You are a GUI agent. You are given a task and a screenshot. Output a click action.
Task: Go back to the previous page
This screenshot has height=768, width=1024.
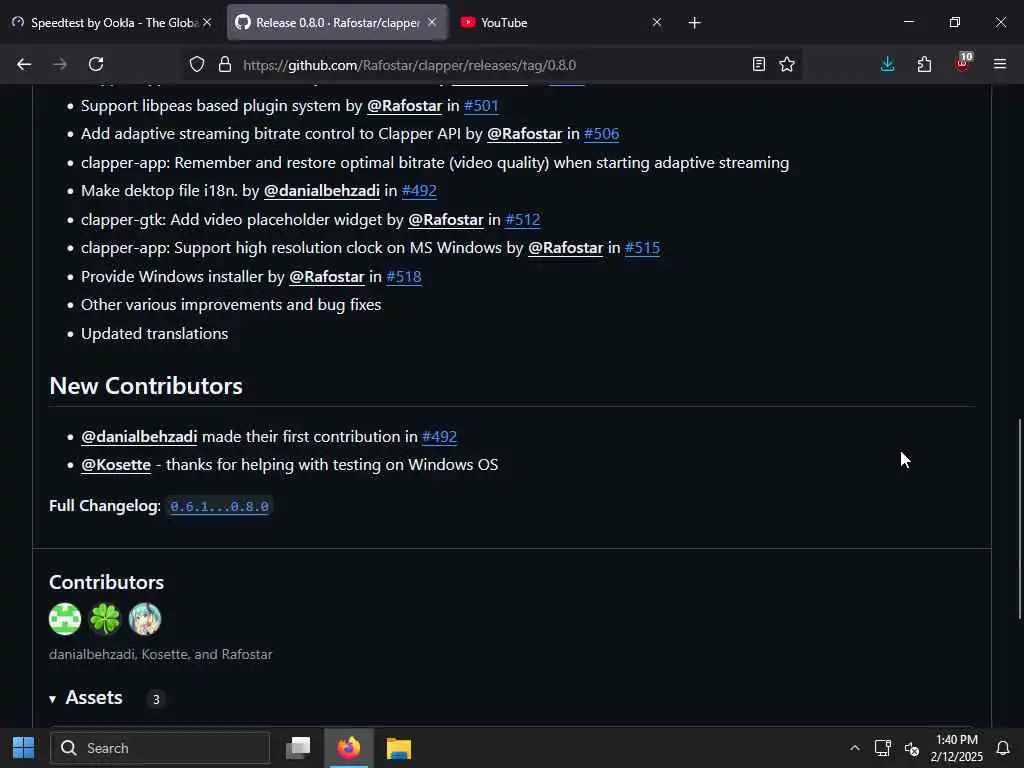click(x=24, y=64)
